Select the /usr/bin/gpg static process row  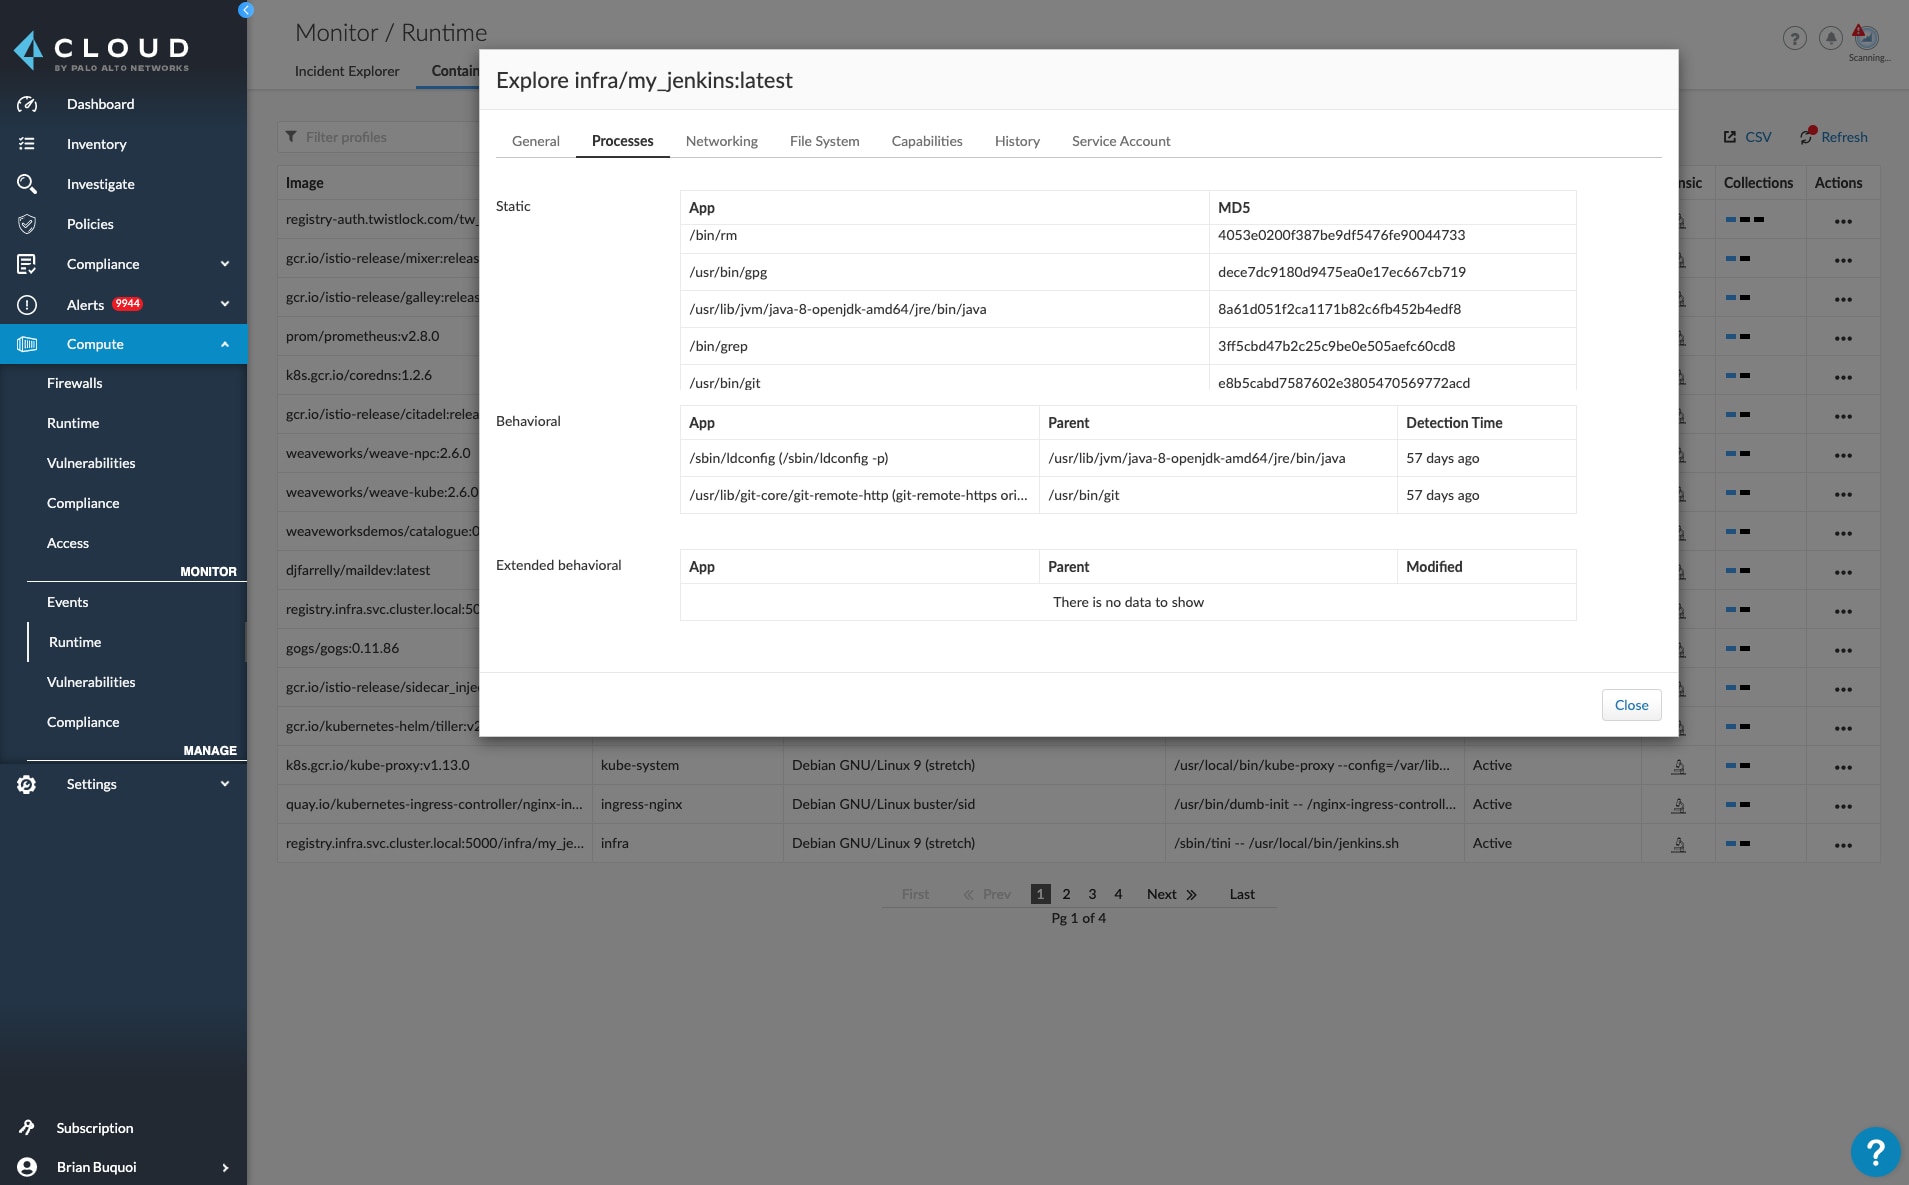[1128, 272]
